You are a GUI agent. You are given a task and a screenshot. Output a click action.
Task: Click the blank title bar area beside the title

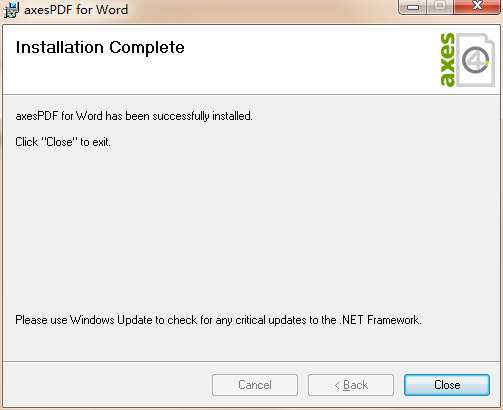tap(260, 10)
